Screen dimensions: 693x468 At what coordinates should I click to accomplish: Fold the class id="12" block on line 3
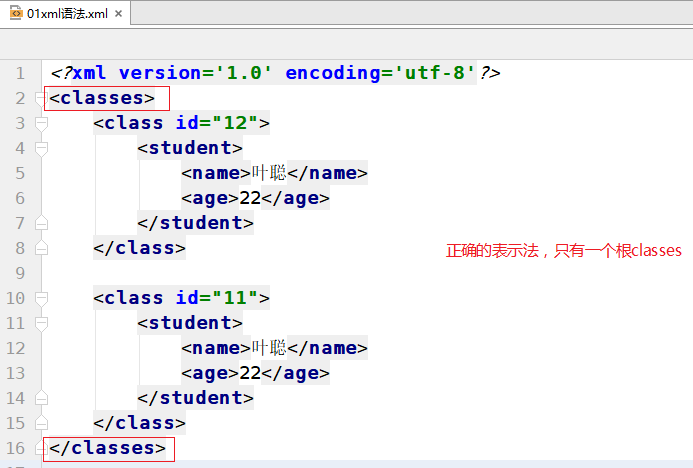pyautogui.click(x=41, y=123)
